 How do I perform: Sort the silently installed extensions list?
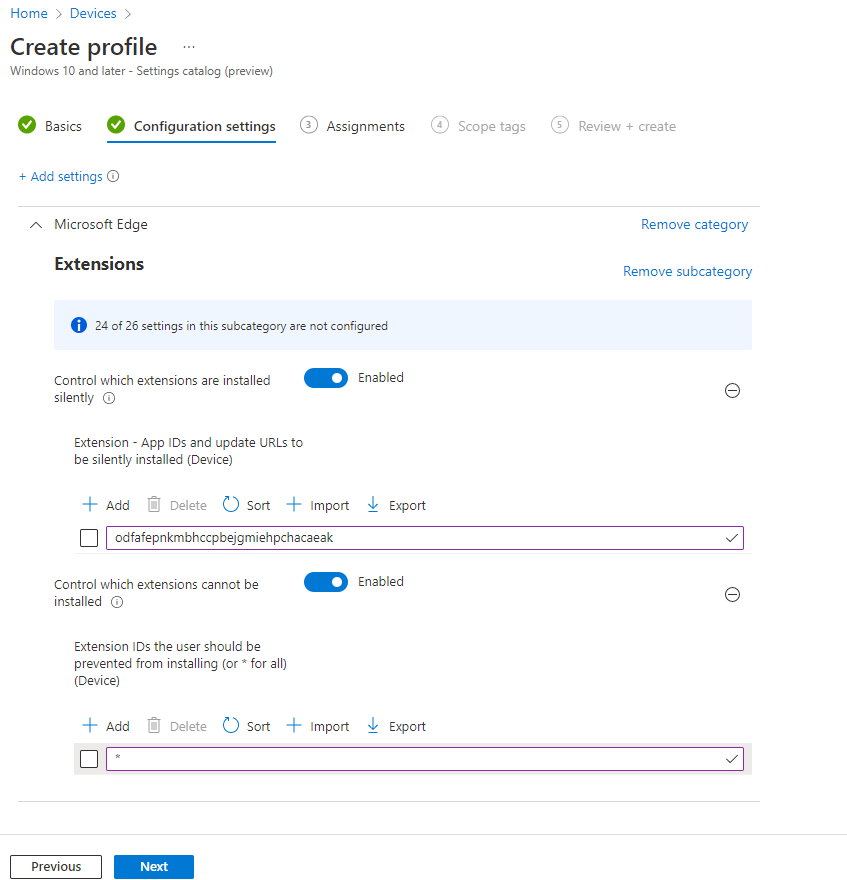[246, 505]
